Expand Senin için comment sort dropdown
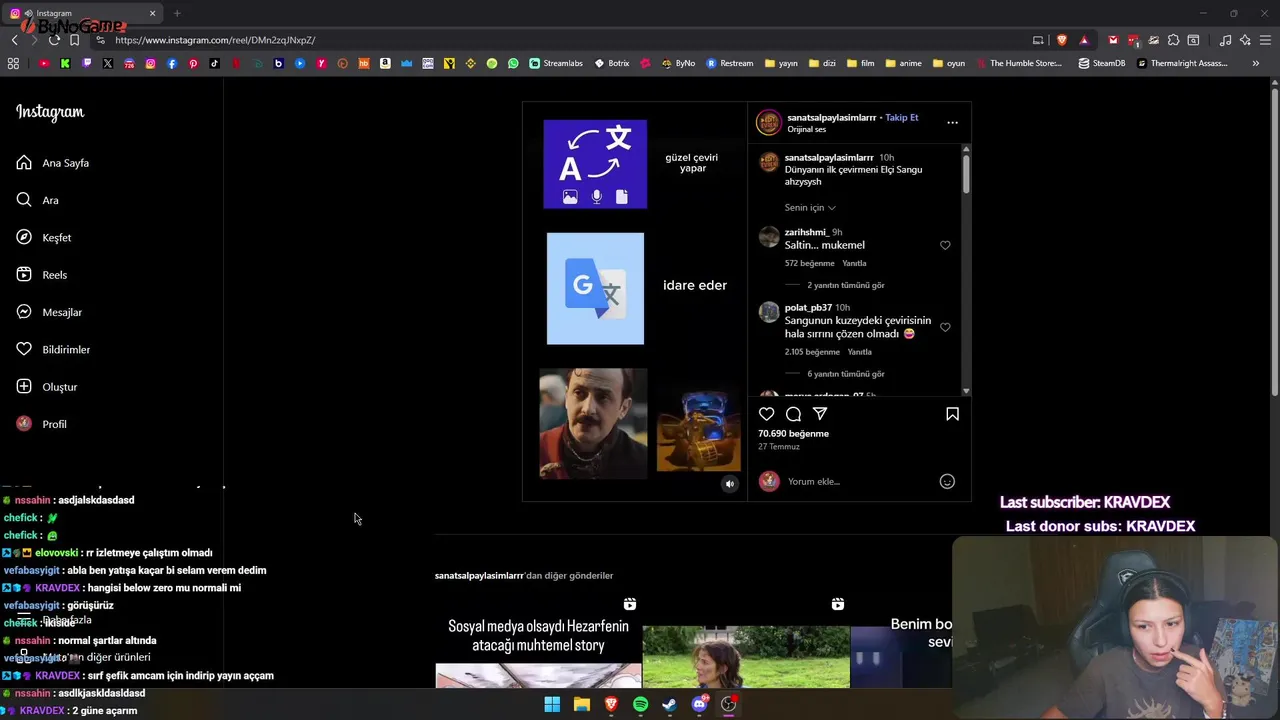Viewport: 1280px width, 720px height. (810, 207)
